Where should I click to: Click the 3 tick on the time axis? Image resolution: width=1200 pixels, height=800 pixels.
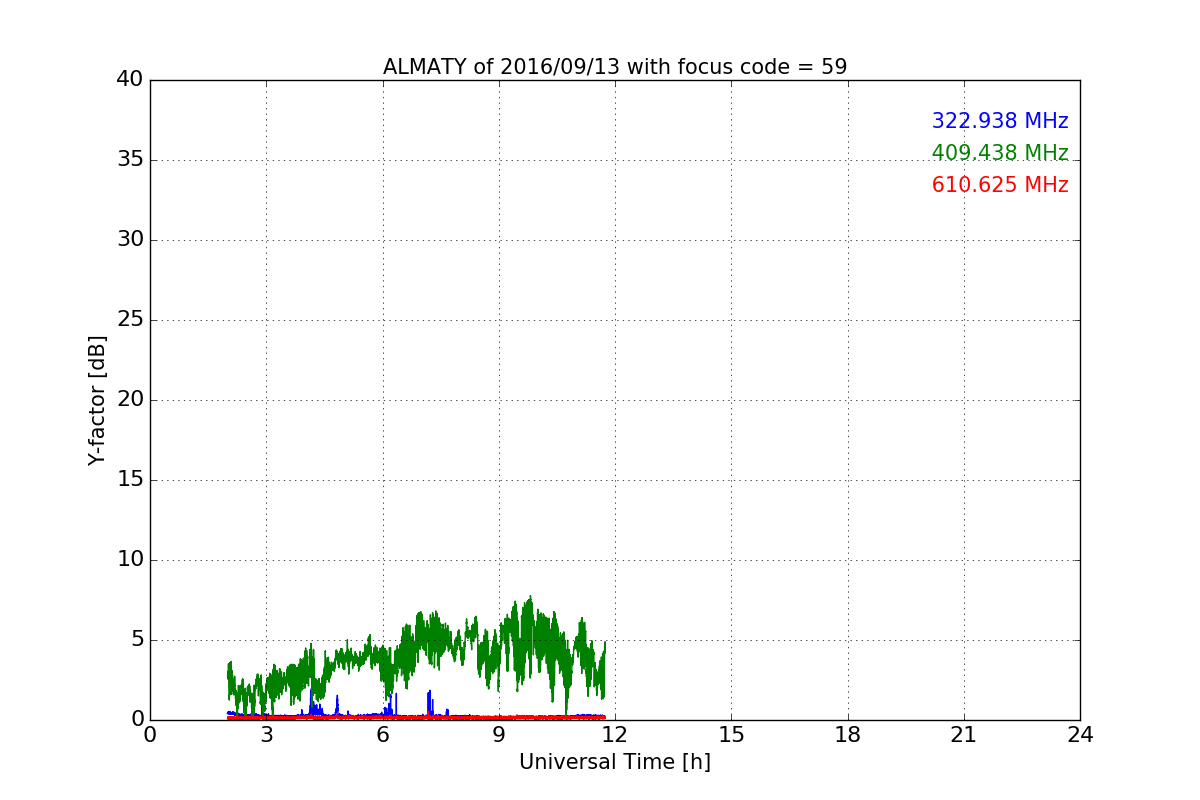[x=266, y=735]
